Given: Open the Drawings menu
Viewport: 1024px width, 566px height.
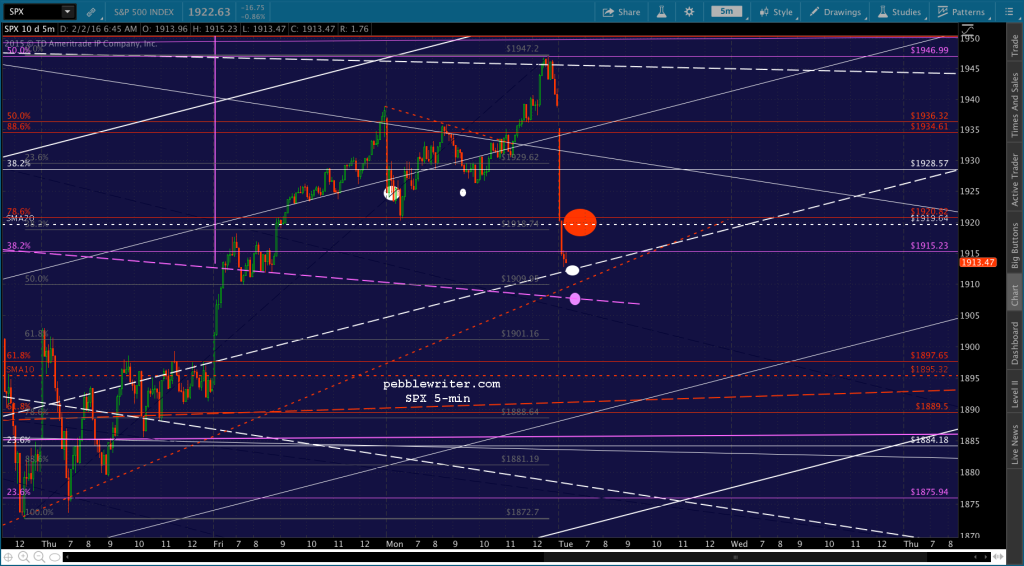Looking at the screenshot, I should click(835, 12).
